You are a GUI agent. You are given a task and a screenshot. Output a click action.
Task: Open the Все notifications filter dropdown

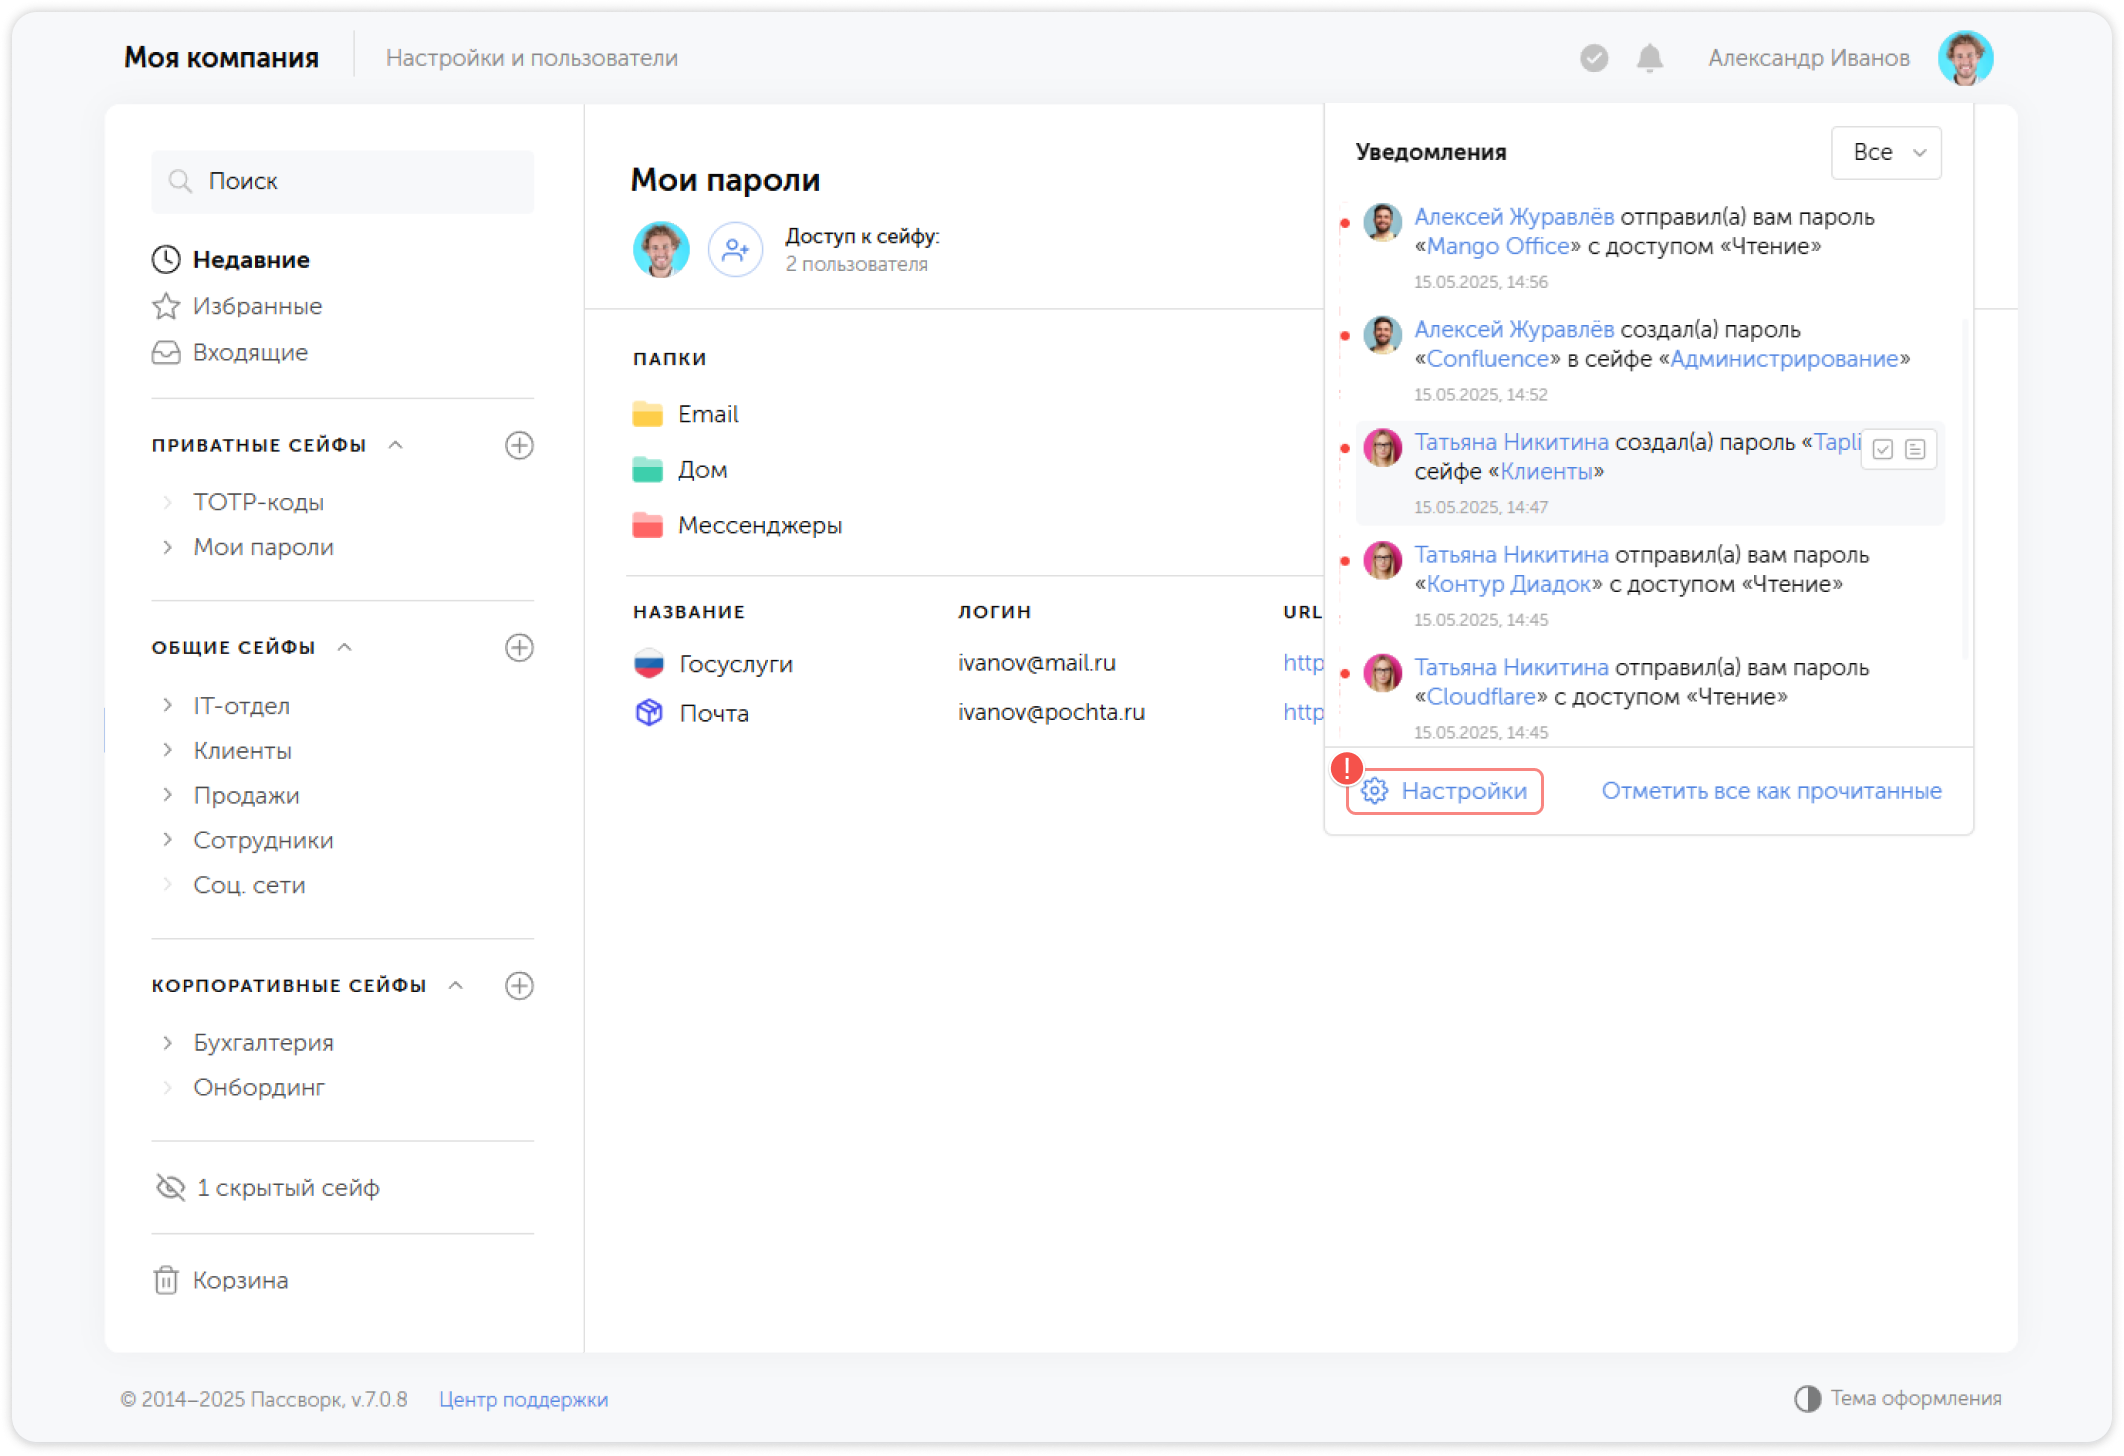click(1886, 152)
